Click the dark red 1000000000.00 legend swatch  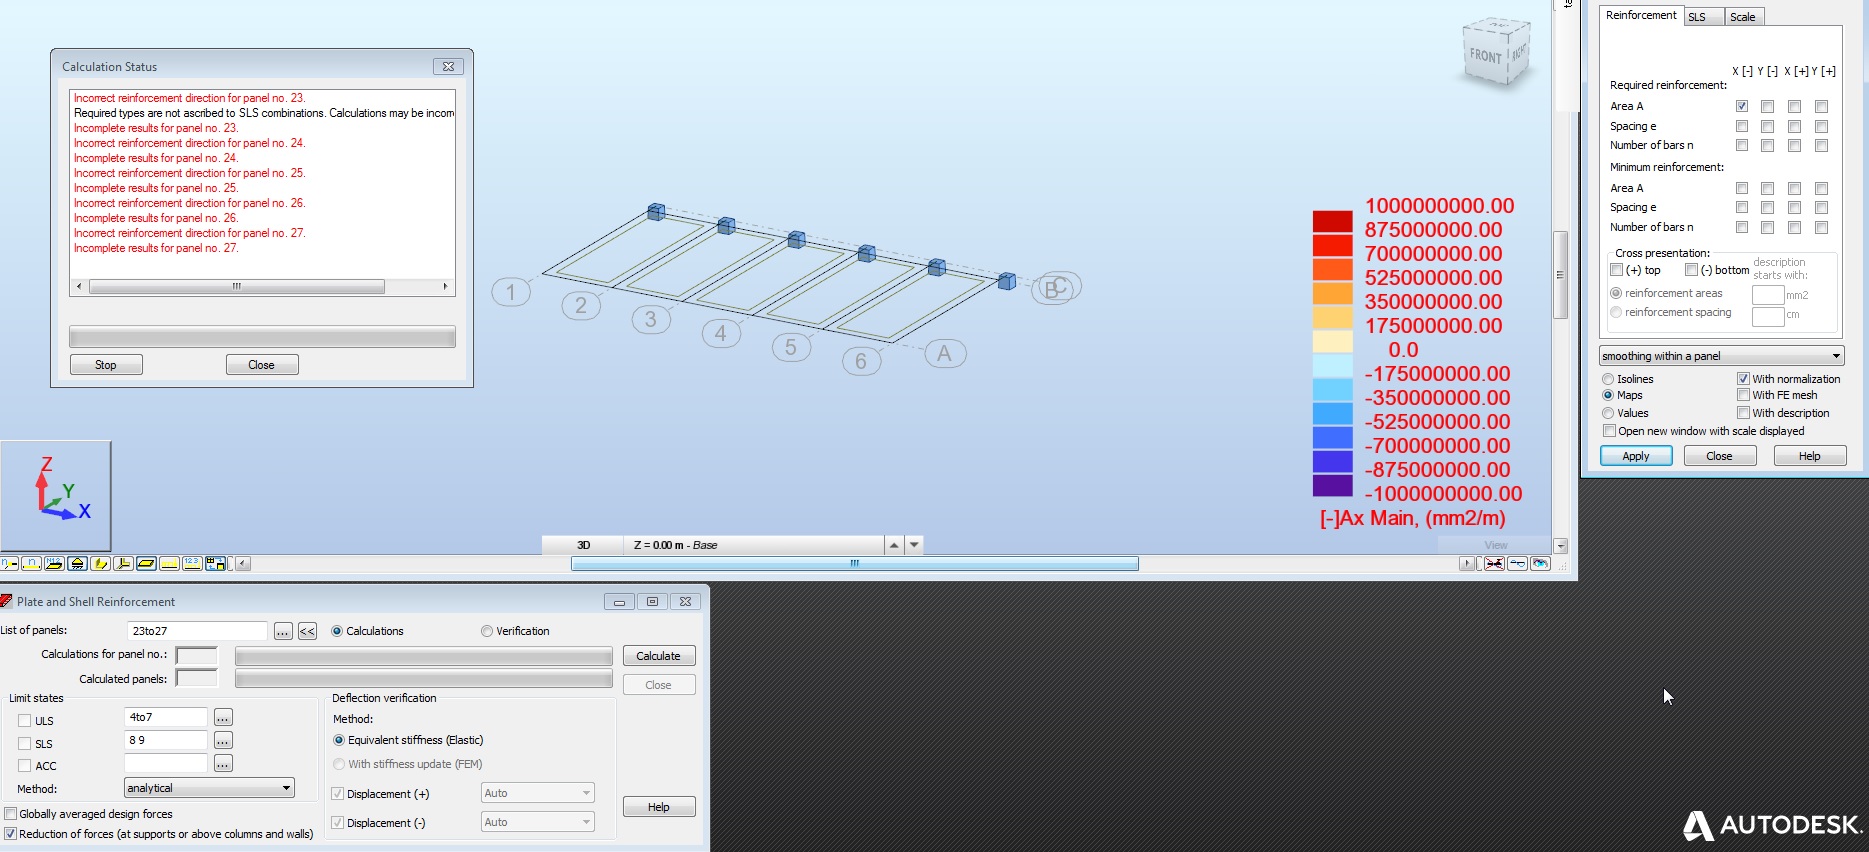1332,221
